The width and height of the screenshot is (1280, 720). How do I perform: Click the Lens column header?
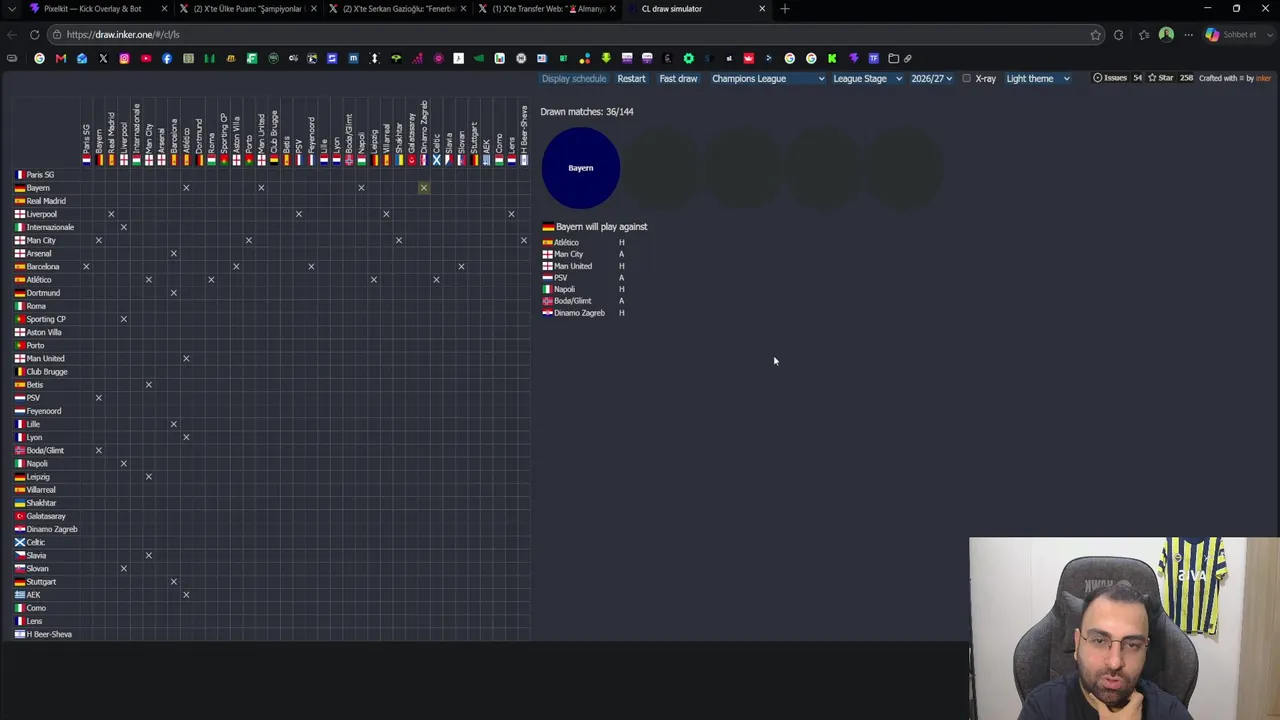coord(511,148)
